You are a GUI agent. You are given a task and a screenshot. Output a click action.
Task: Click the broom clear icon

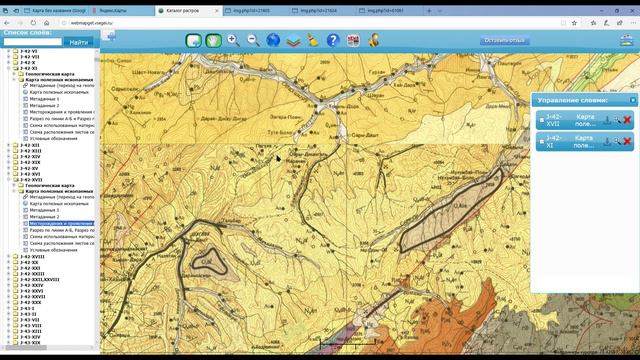pos(313,40)
